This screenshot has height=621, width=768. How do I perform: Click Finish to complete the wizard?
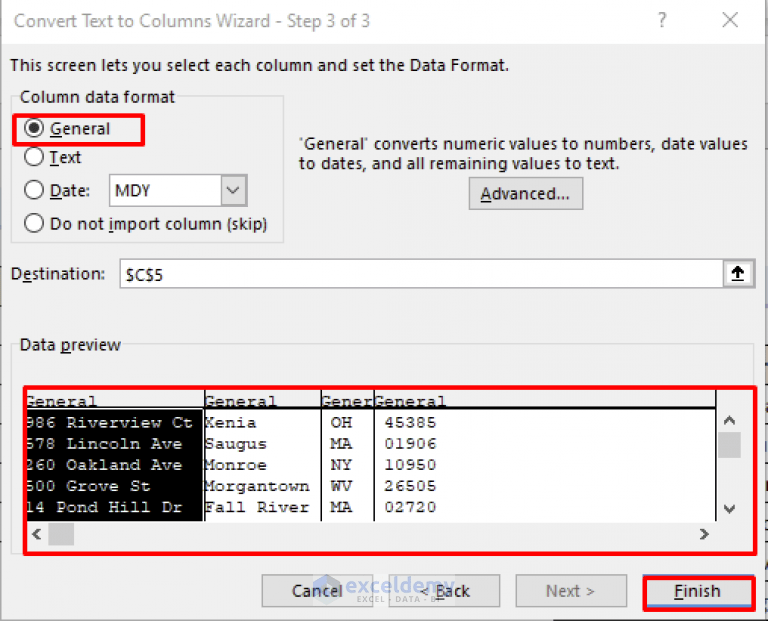pyautogui.click(x=698, y=591)
